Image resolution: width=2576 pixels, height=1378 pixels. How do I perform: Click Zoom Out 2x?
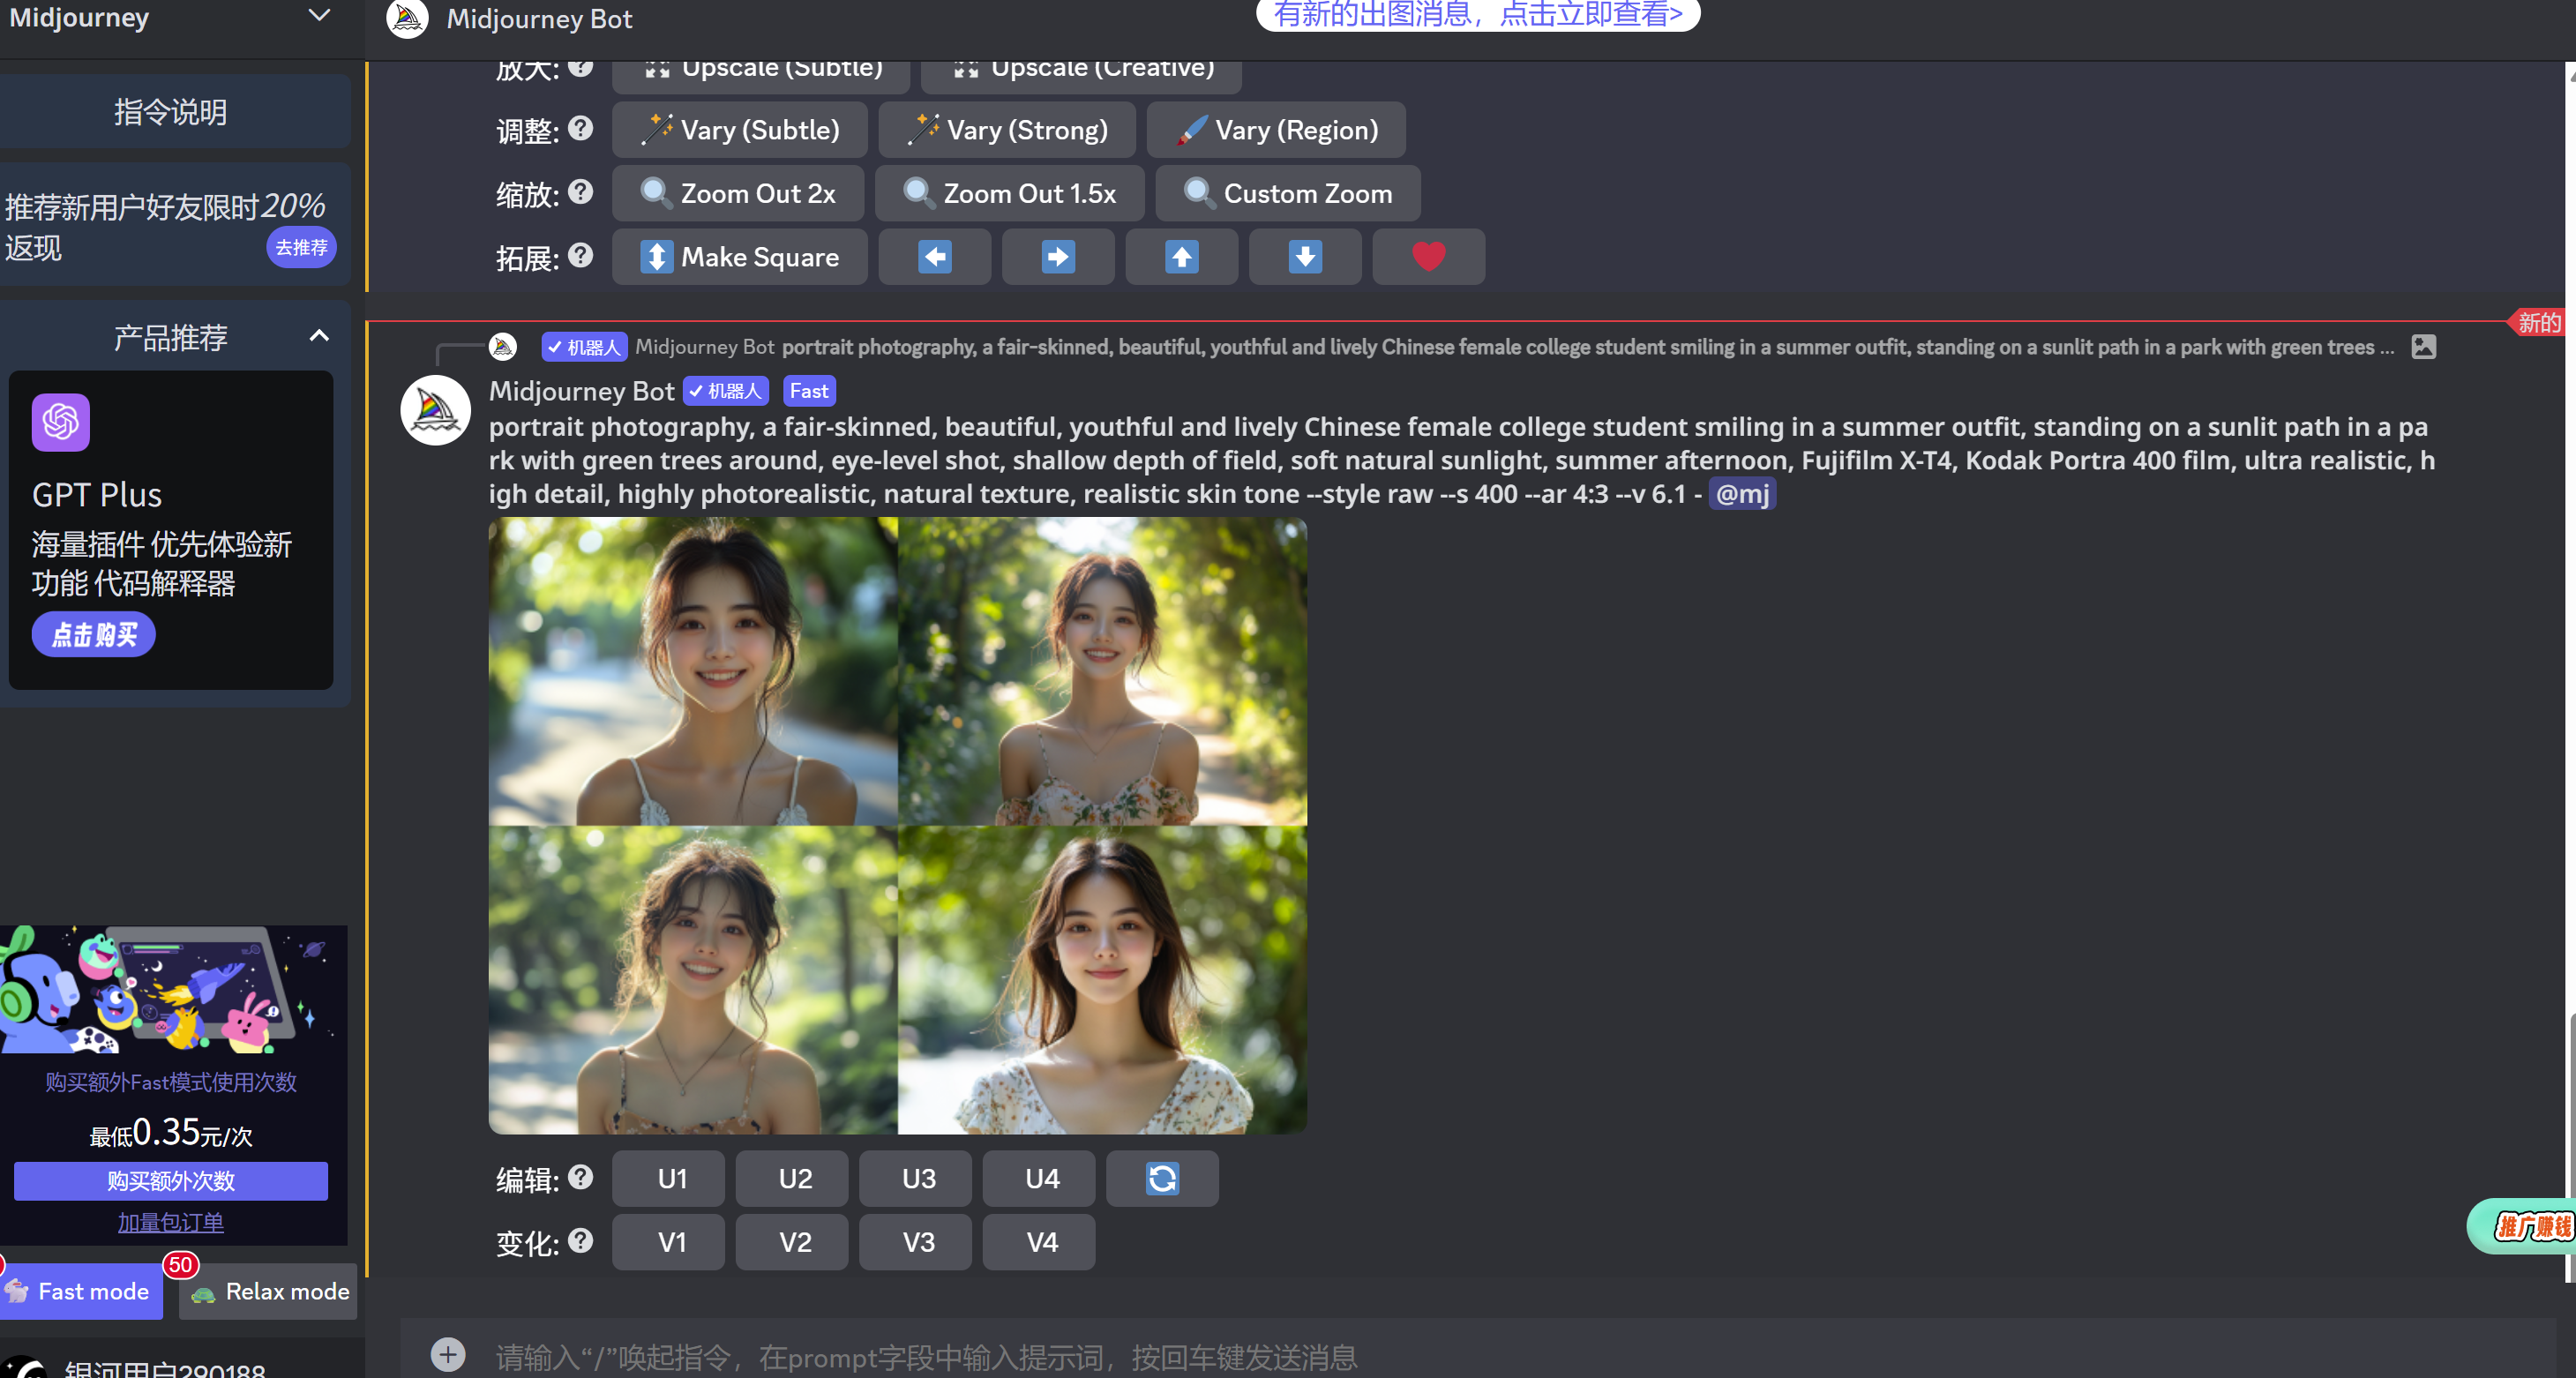pyautogui.click(x=738, y=193)
